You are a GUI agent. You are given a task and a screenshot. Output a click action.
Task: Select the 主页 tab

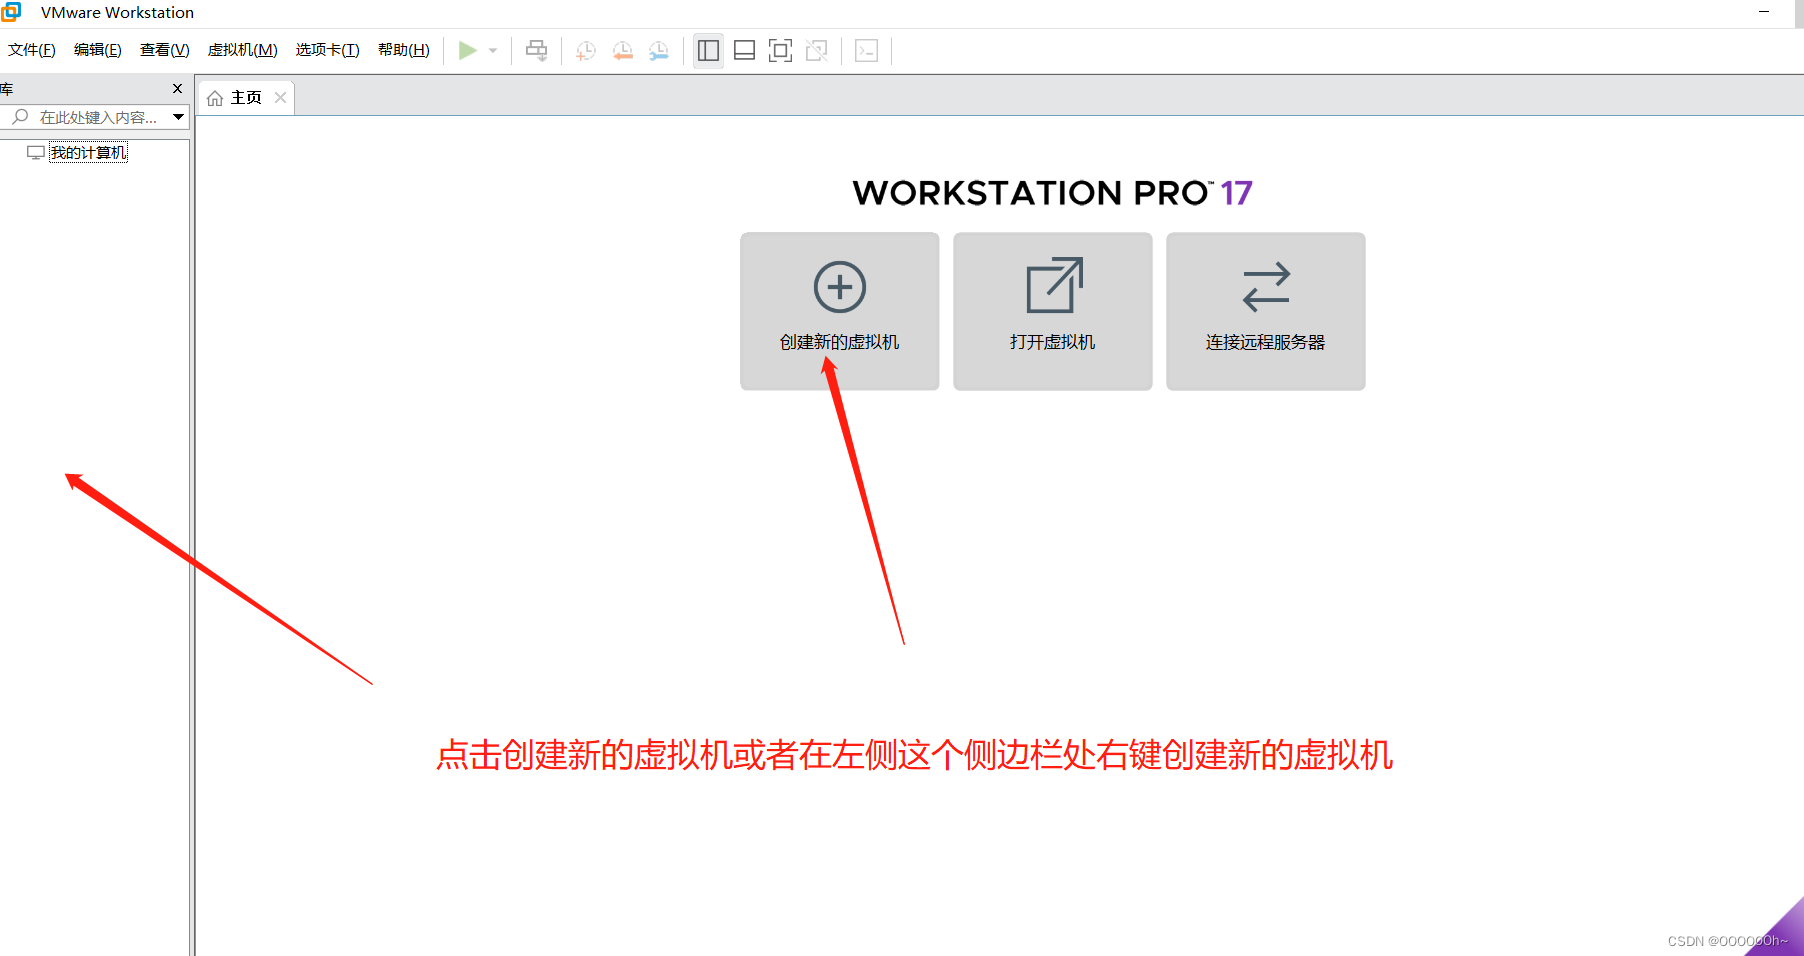pyautogui.click(x=246, y=97)
